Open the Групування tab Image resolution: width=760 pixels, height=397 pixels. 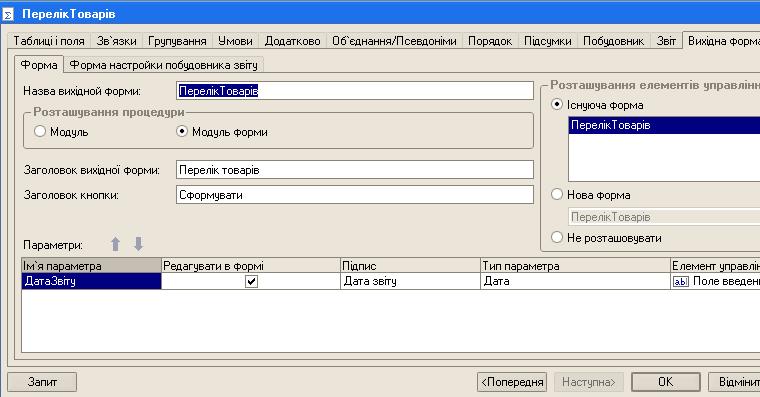pyautogui.click(x=177, y=41)
